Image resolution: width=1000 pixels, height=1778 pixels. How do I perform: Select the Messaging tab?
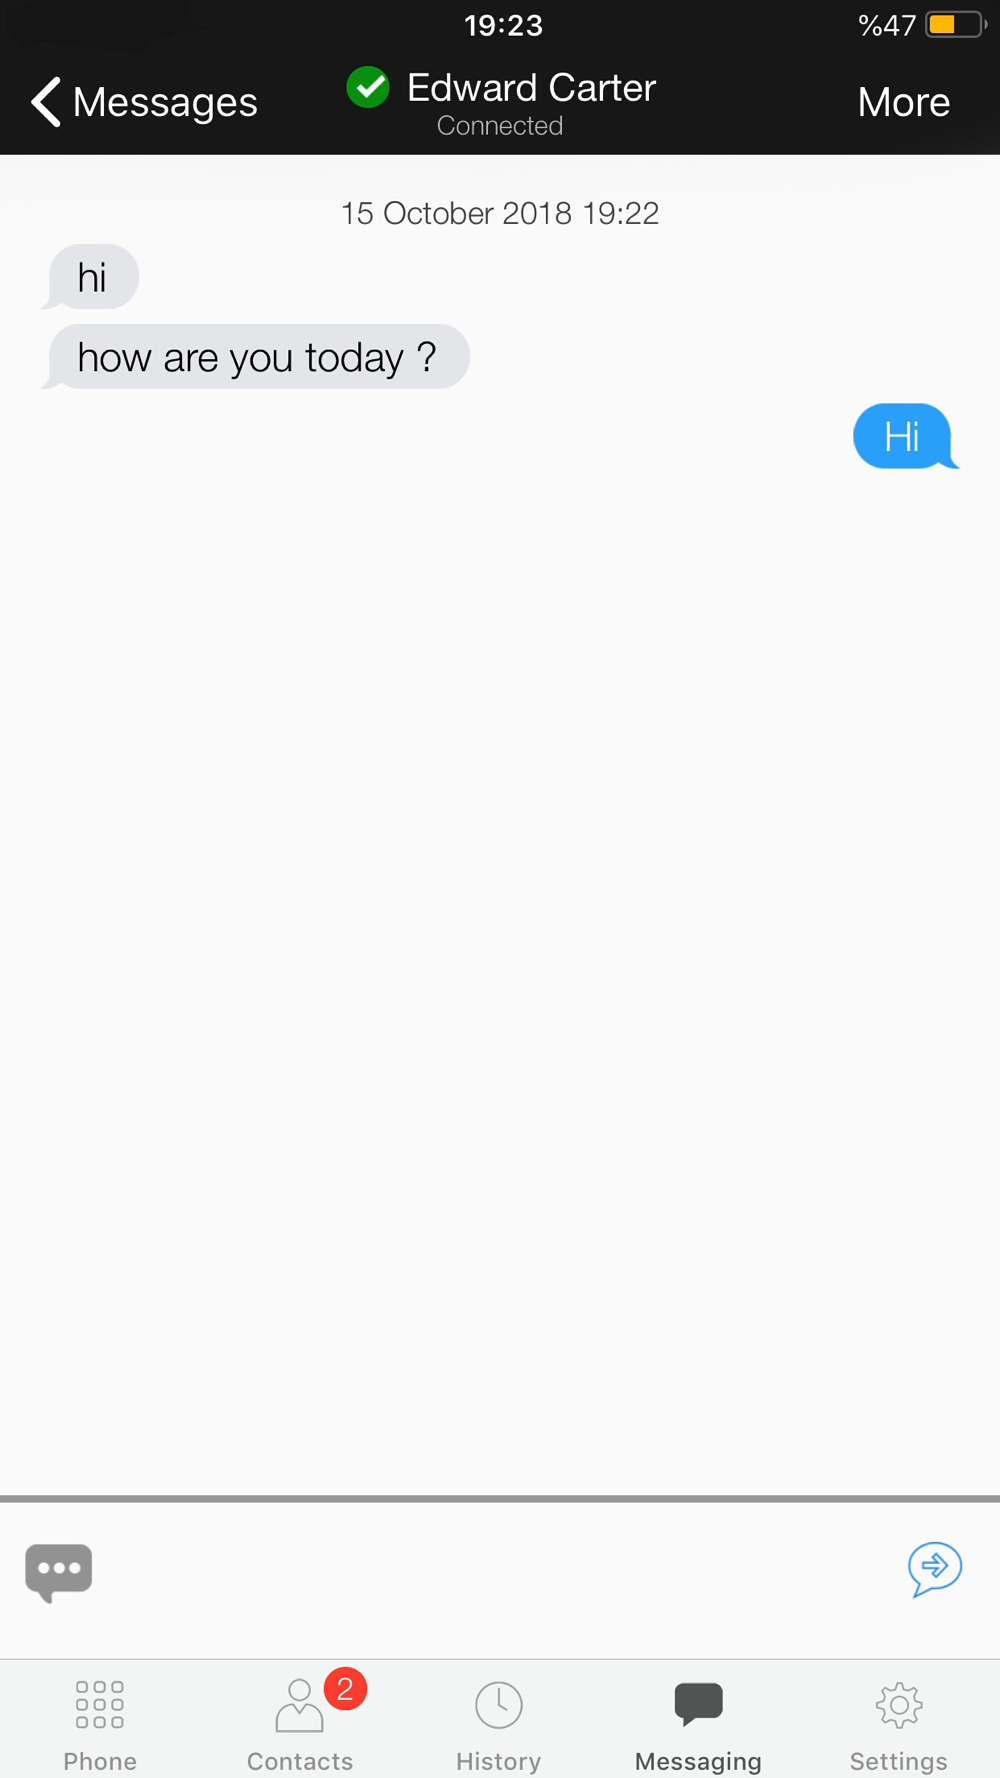click(698, 1725)
